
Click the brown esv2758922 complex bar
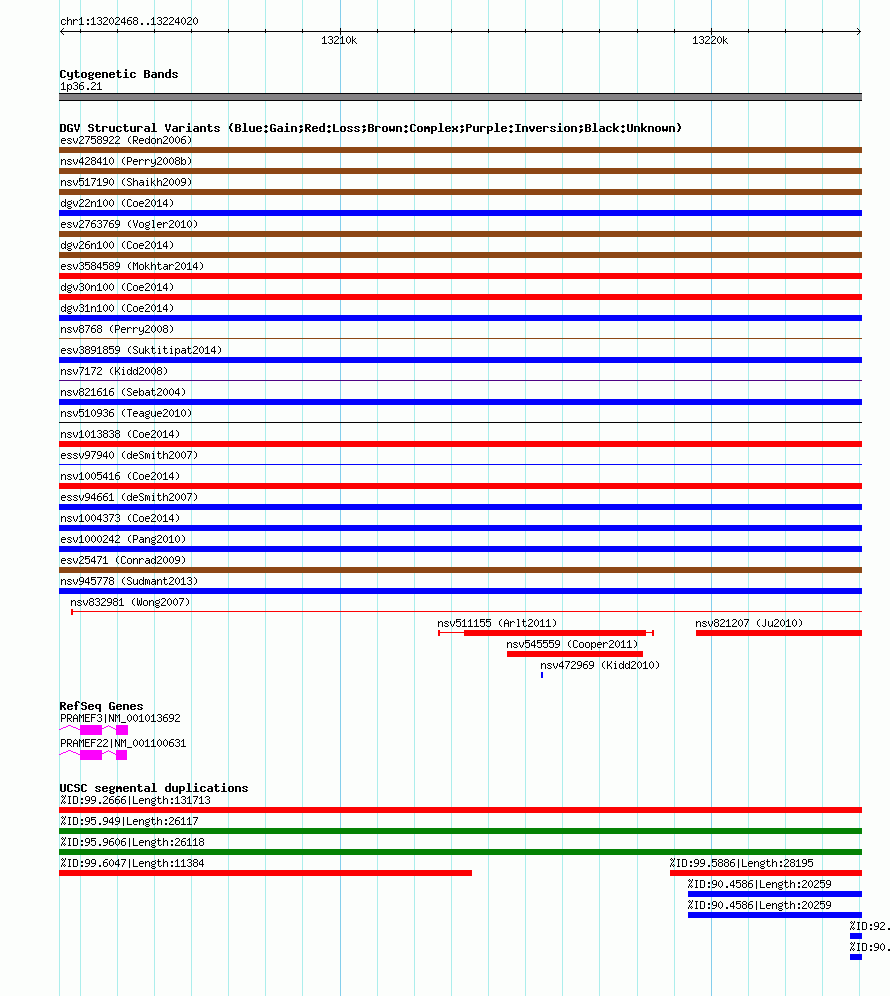point(461,150)
